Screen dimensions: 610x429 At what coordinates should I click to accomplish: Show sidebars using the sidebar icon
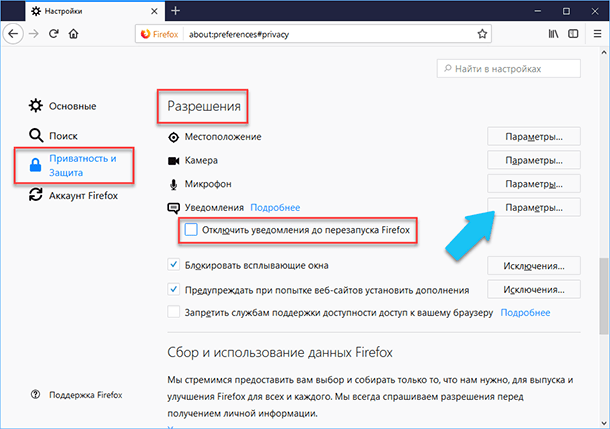tap(573, 34)
